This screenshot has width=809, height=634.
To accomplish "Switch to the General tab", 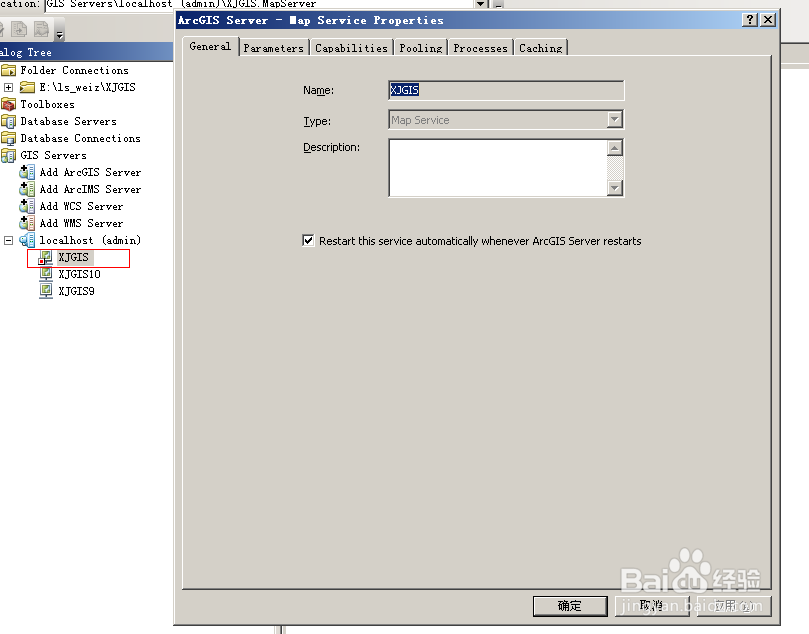I will pos(210,46).
